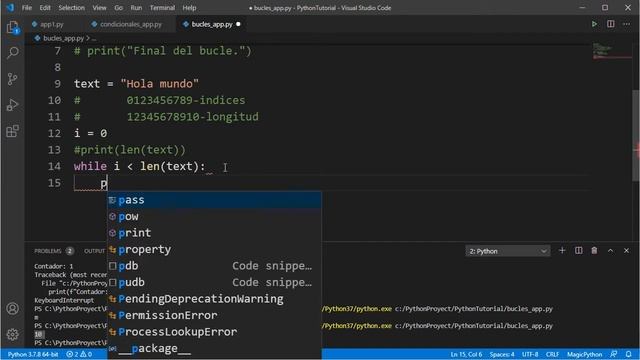Open File menu
This screenshot has height=360, width=640.
27,8
